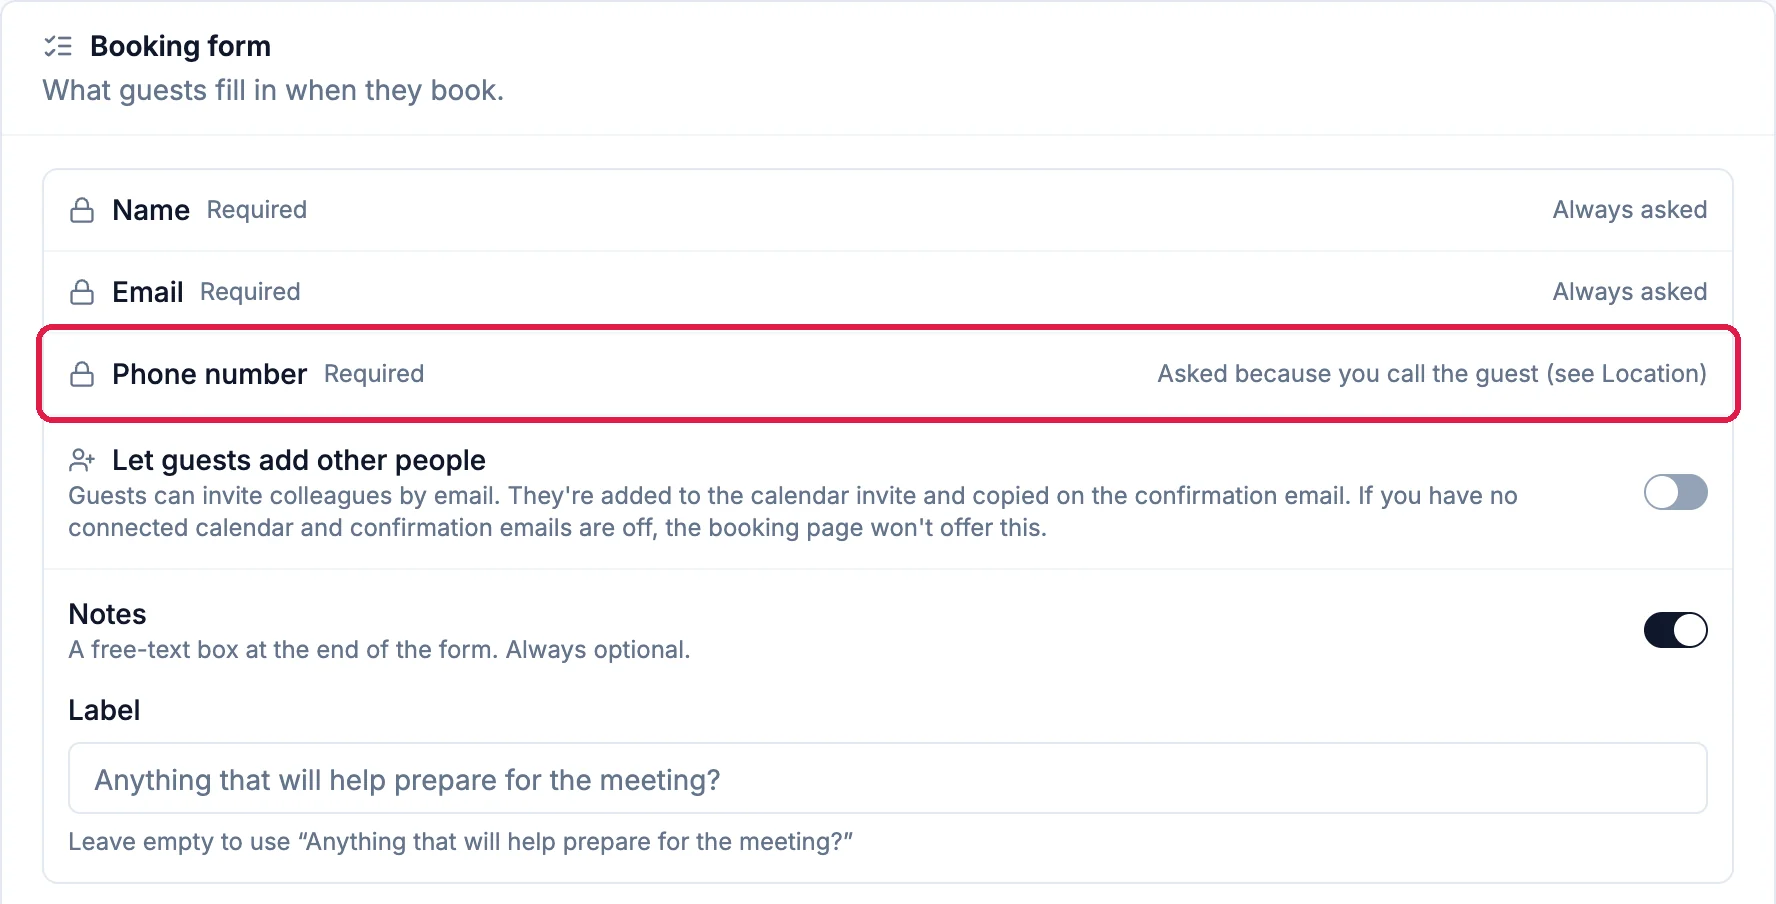Image resolution: width=1776 pixels, height=904 pixels.
Task: Click 'Required' next to Email
Action: point(250,292)
